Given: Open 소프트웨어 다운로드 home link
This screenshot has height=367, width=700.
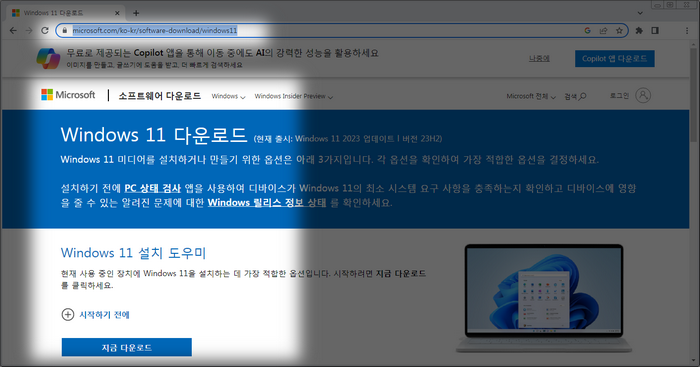Looking at the screenshot, I should 159,96.
